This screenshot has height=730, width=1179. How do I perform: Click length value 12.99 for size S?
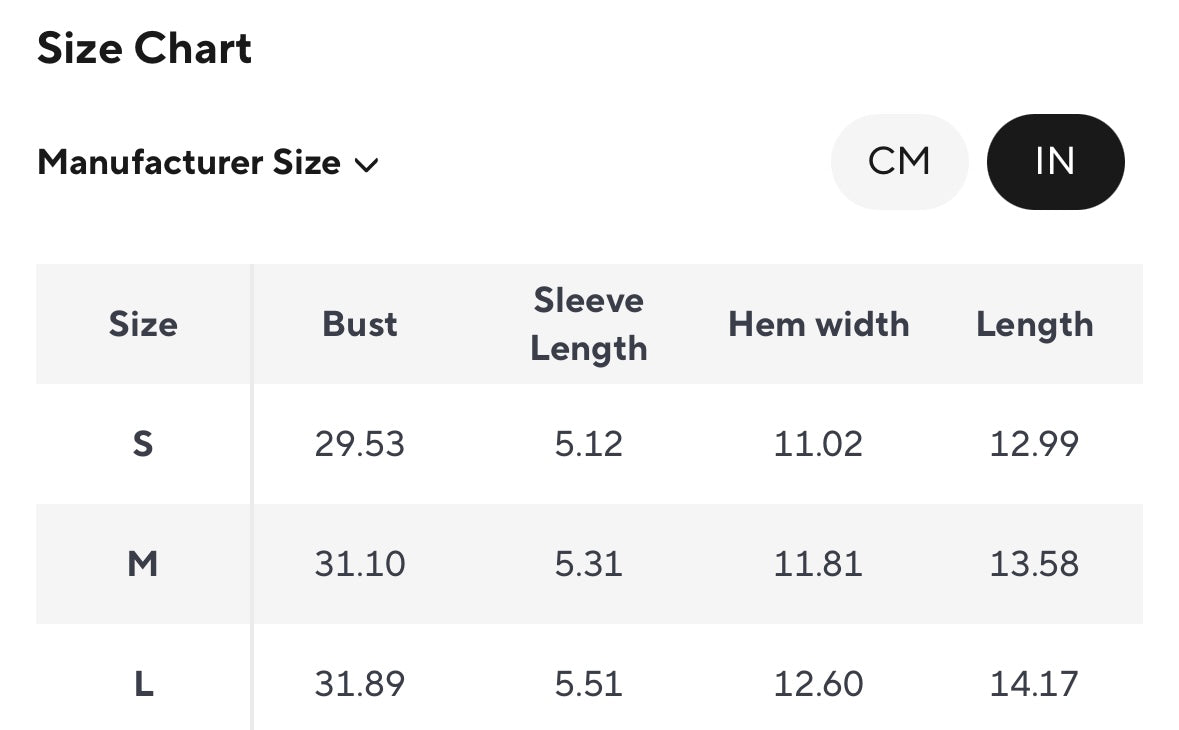point(1035,444)
